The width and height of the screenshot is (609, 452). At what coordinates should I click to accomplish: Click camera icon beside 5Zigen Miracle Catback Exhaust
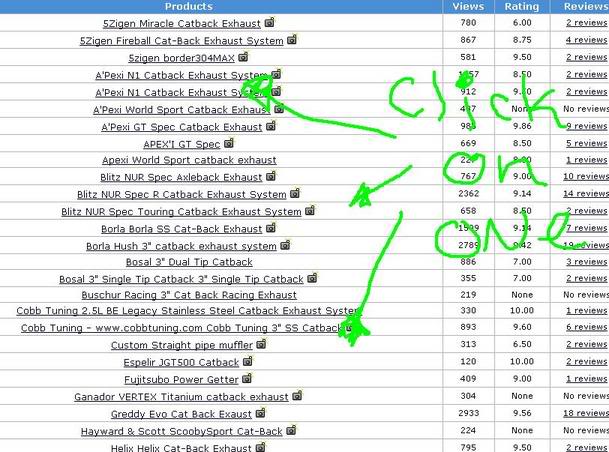[x=271, y=23]
